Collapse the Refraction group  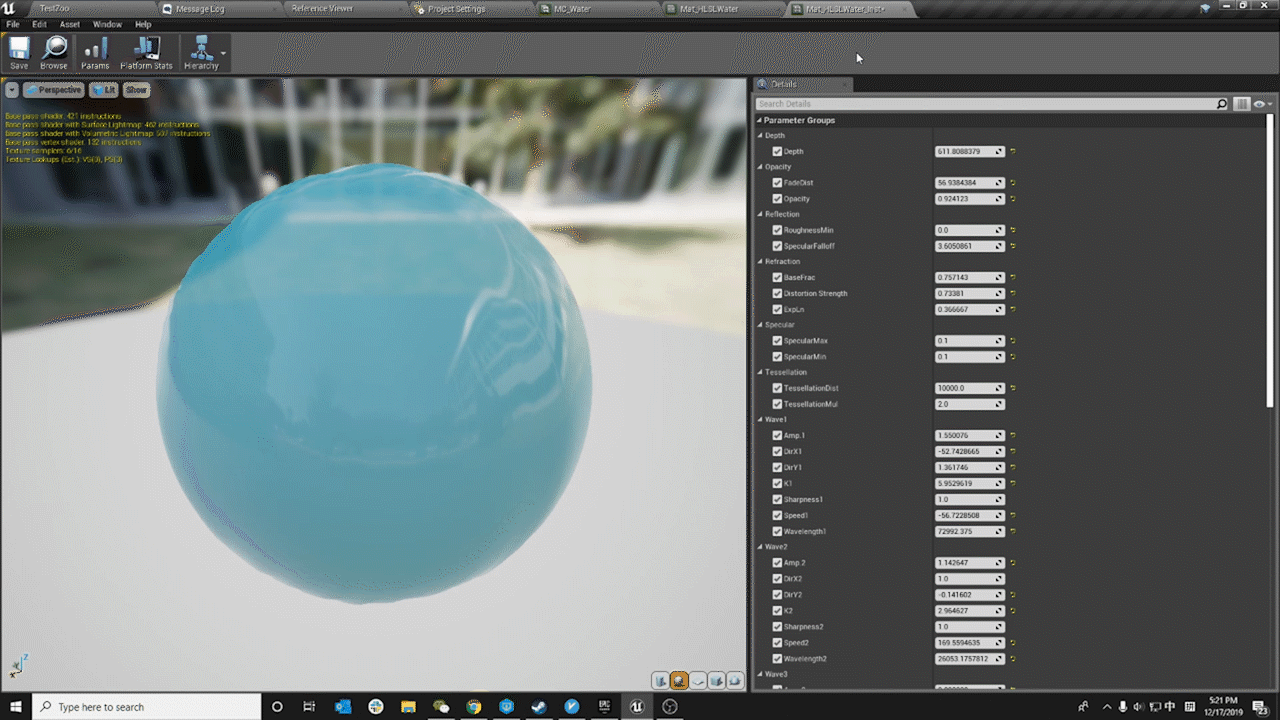[760, 261]
